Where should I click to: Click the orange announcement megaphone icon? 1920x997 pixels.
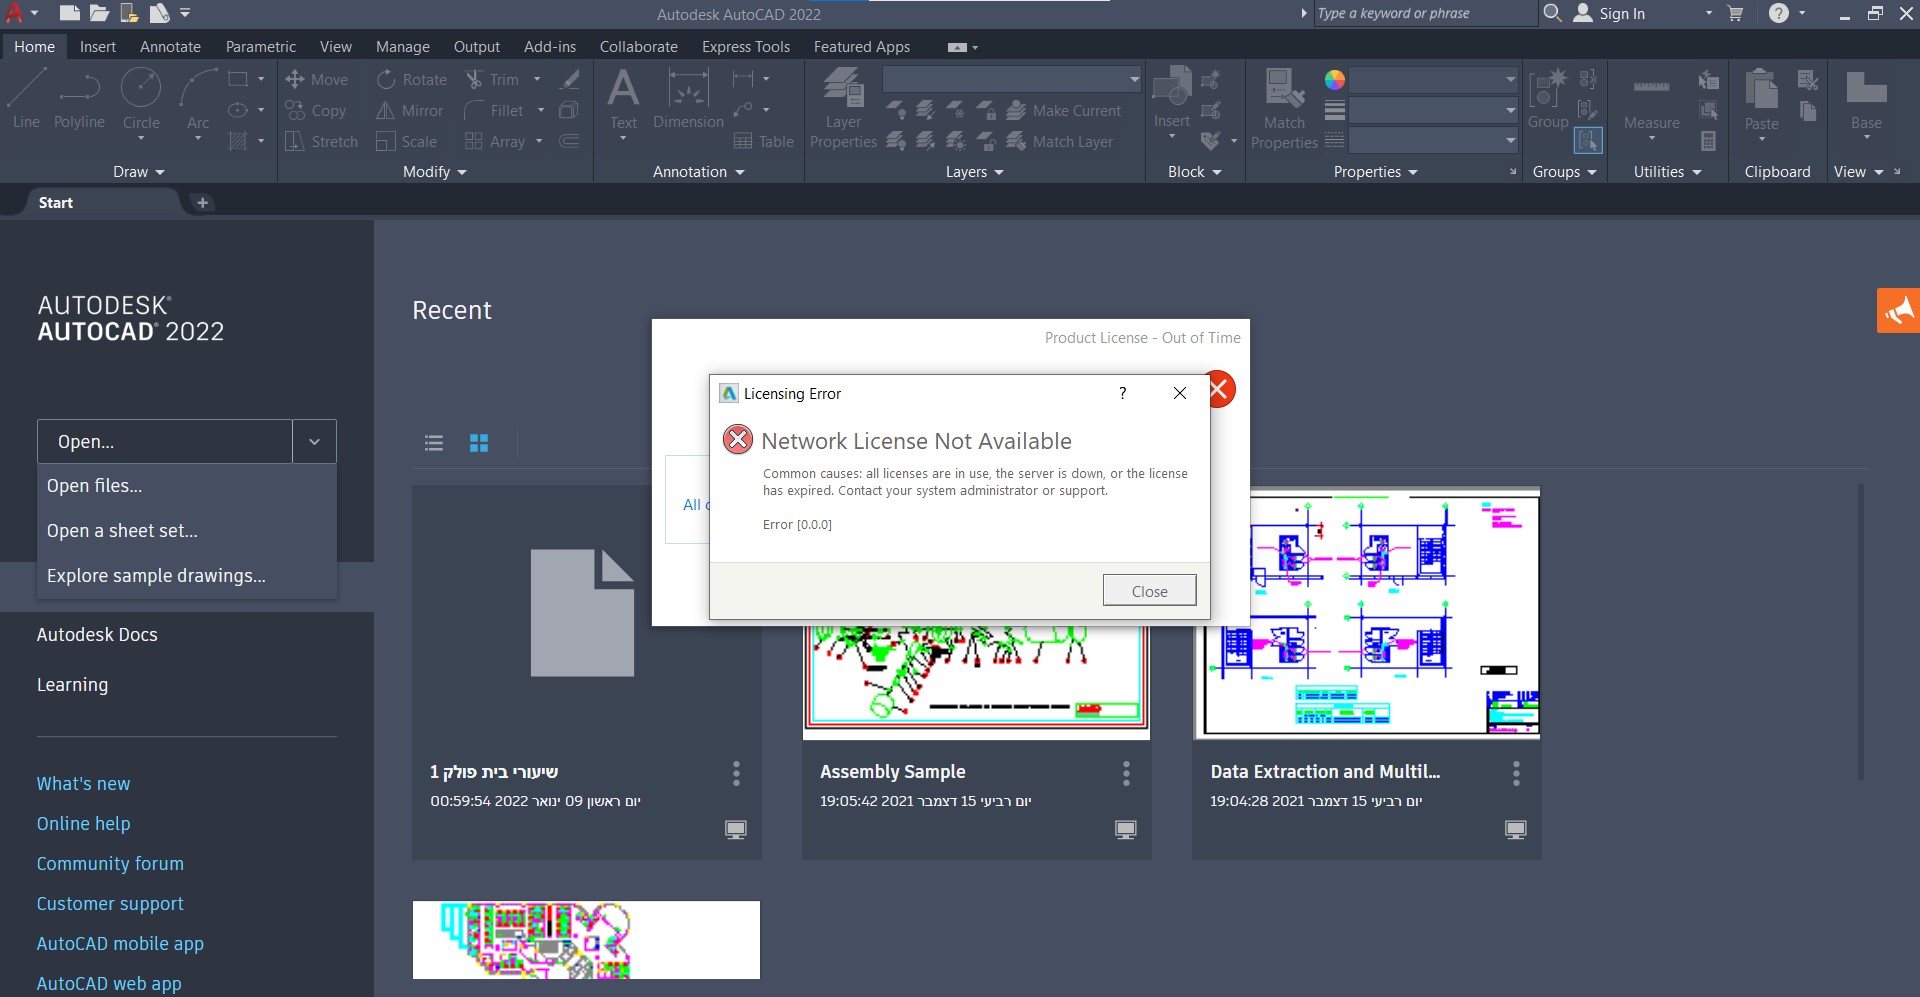pyautogui.click(x=1898, y=311)
